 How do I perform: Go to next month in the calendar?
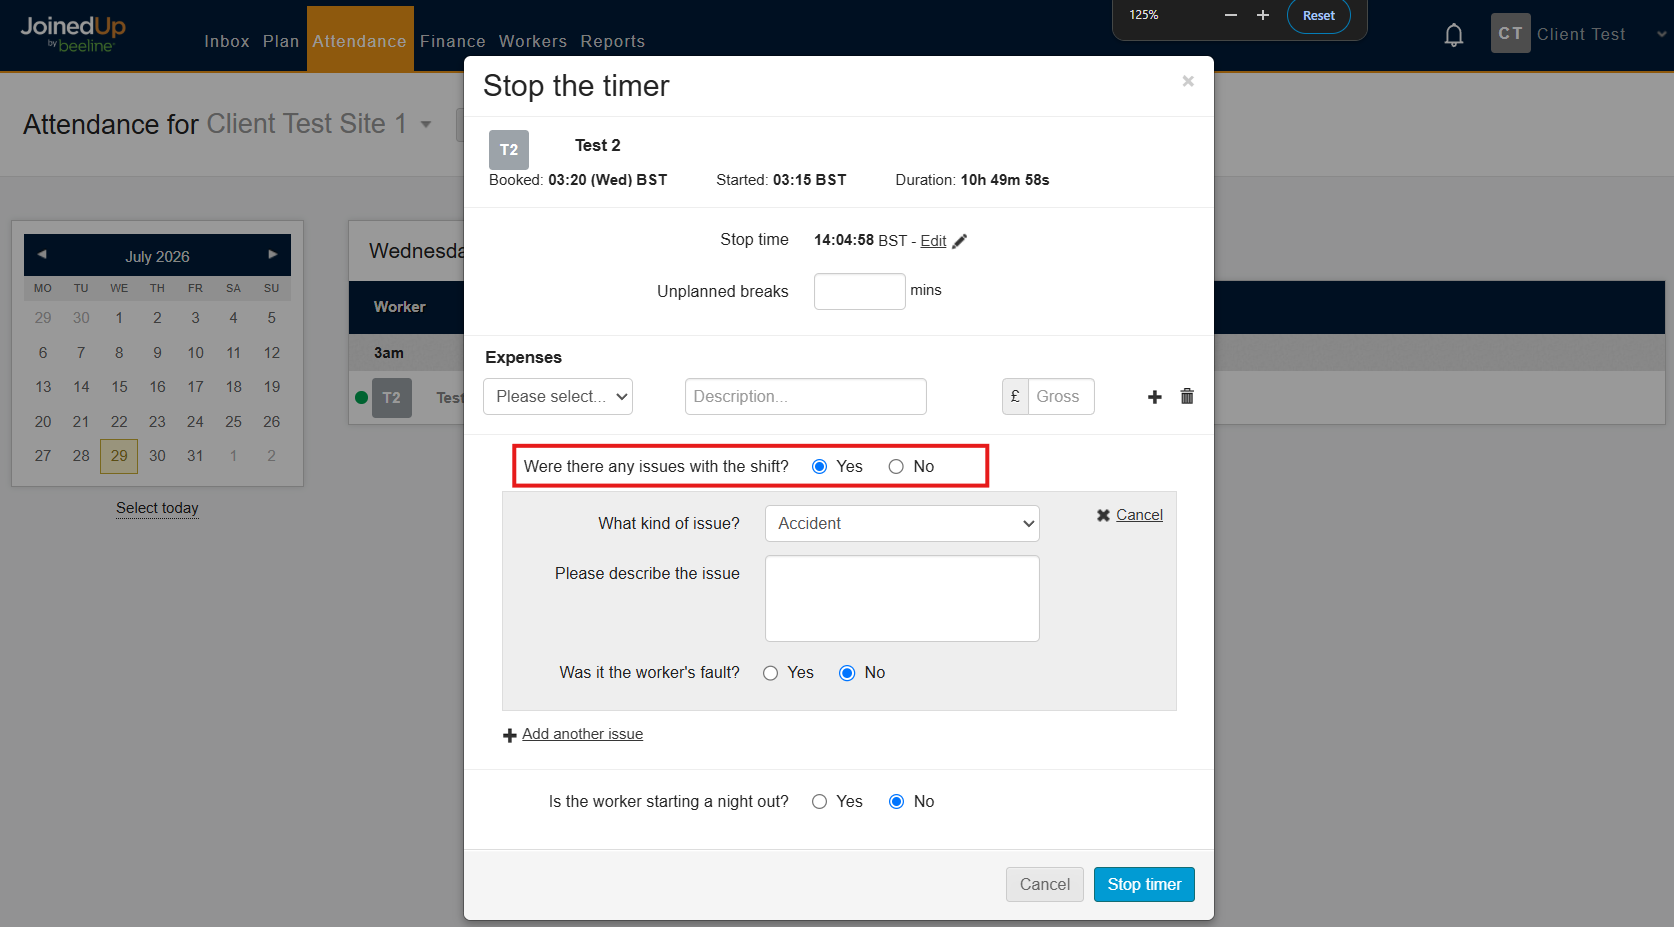click(x=272, y=255)
